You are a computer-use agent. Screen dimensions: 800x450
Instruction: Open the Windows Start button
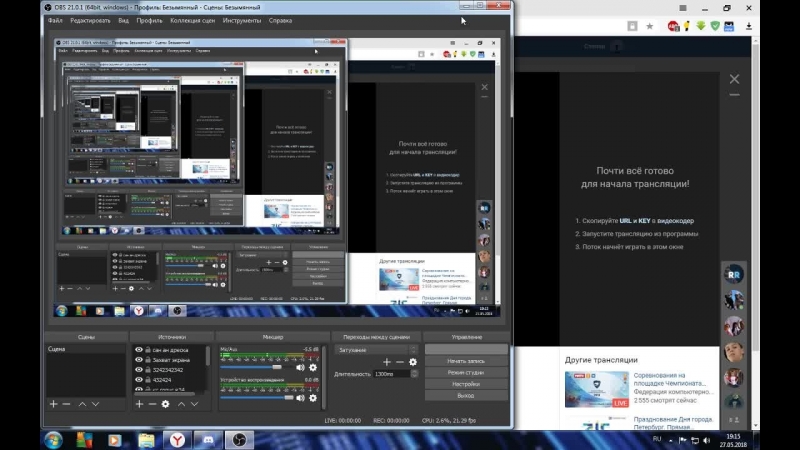53,440
